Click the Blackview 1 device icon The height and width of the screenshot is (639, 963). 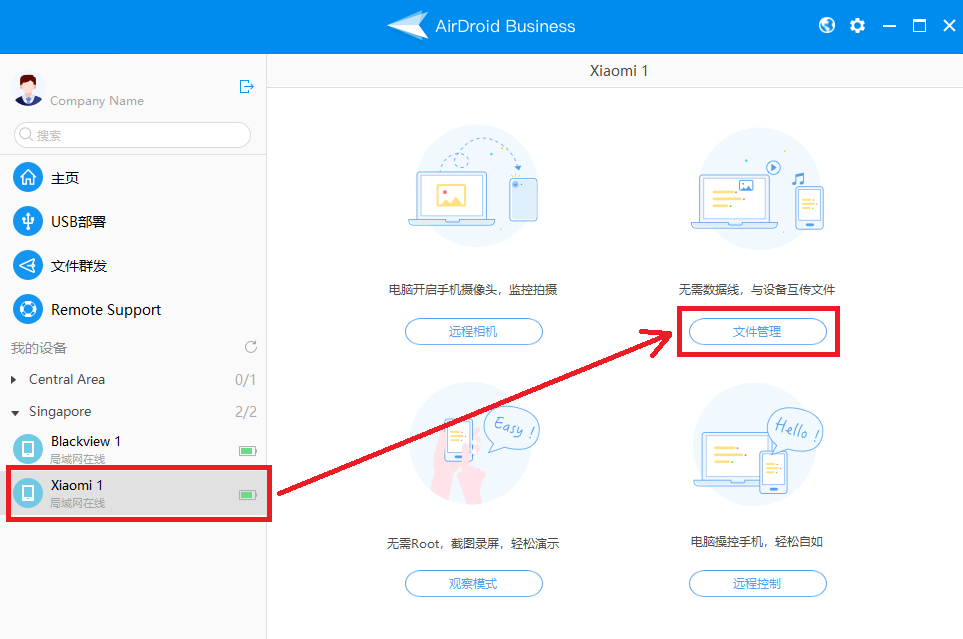point(28,449)
